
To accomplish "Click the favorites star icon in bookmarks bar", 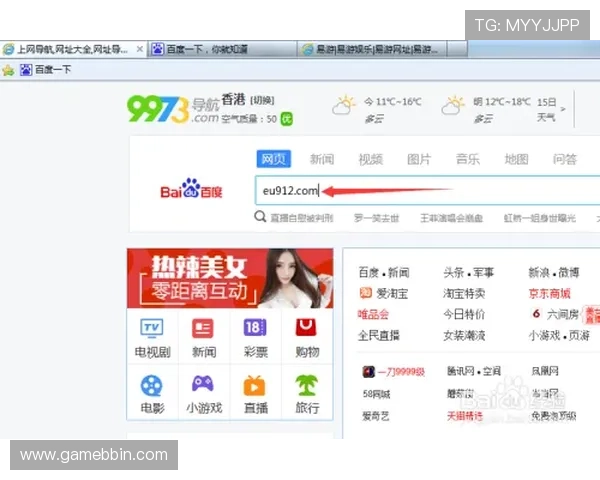I will point(8,70).
